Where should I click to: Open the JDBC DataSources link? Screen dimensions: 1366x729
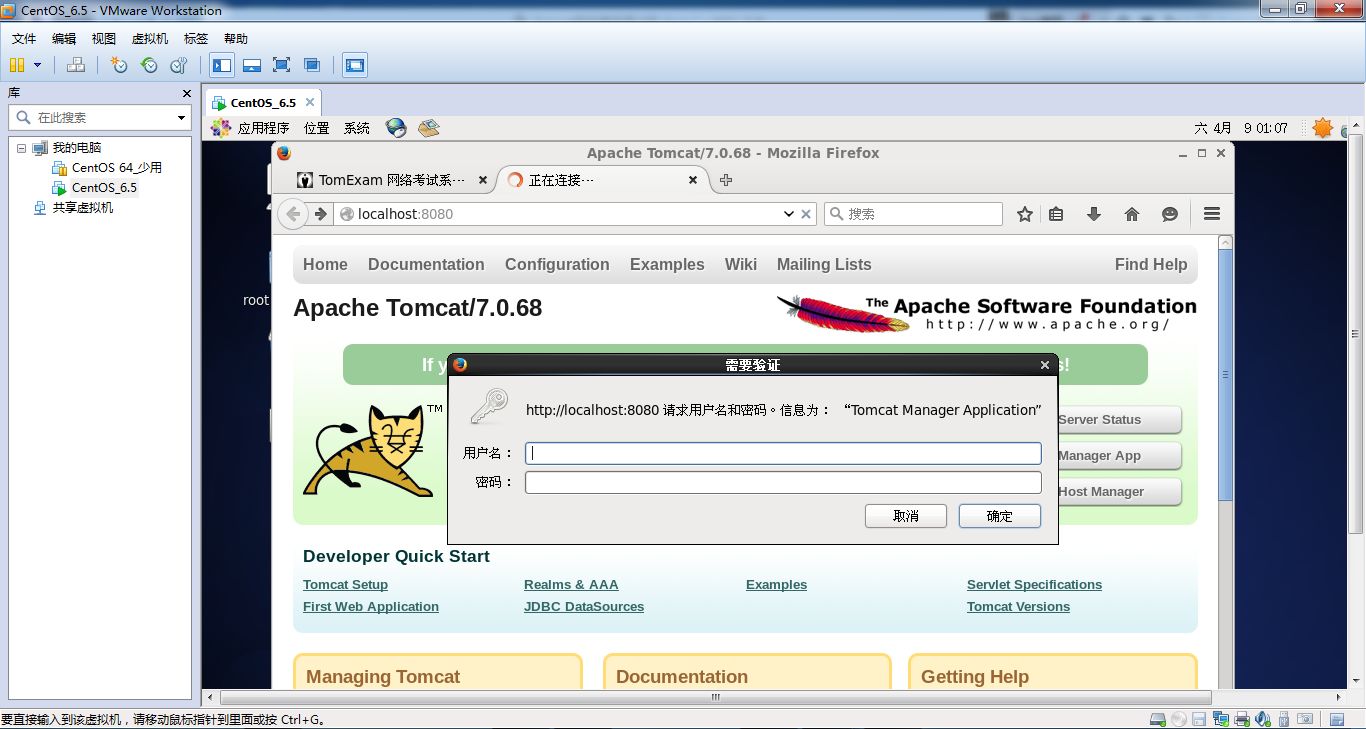pyautogui.click(x=584, y=607)
